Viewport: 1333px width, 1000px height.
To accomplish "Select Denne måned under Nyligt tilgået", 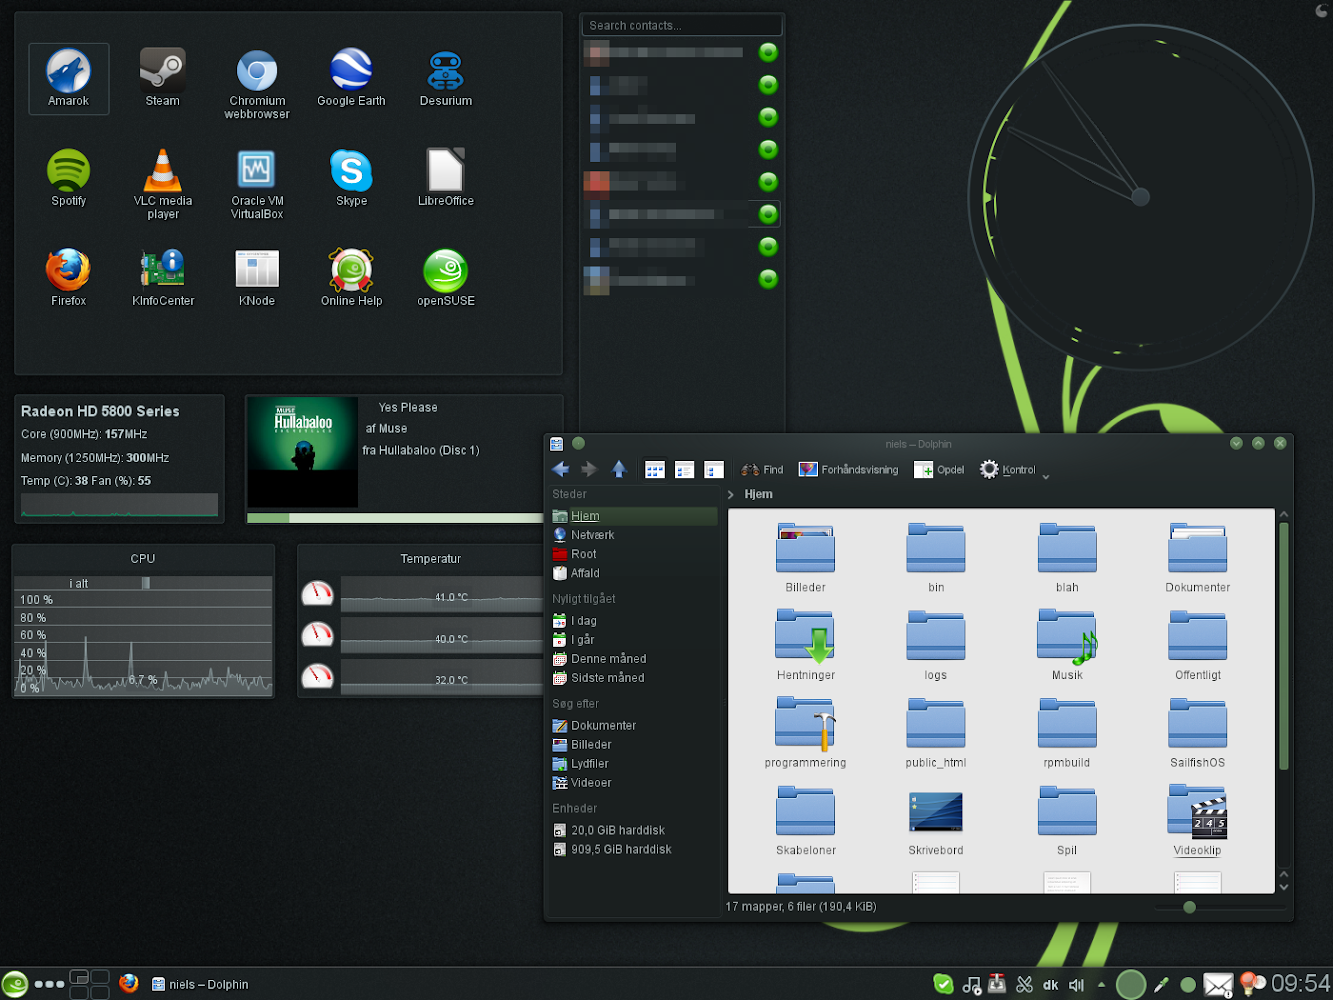I will [608, 659].
